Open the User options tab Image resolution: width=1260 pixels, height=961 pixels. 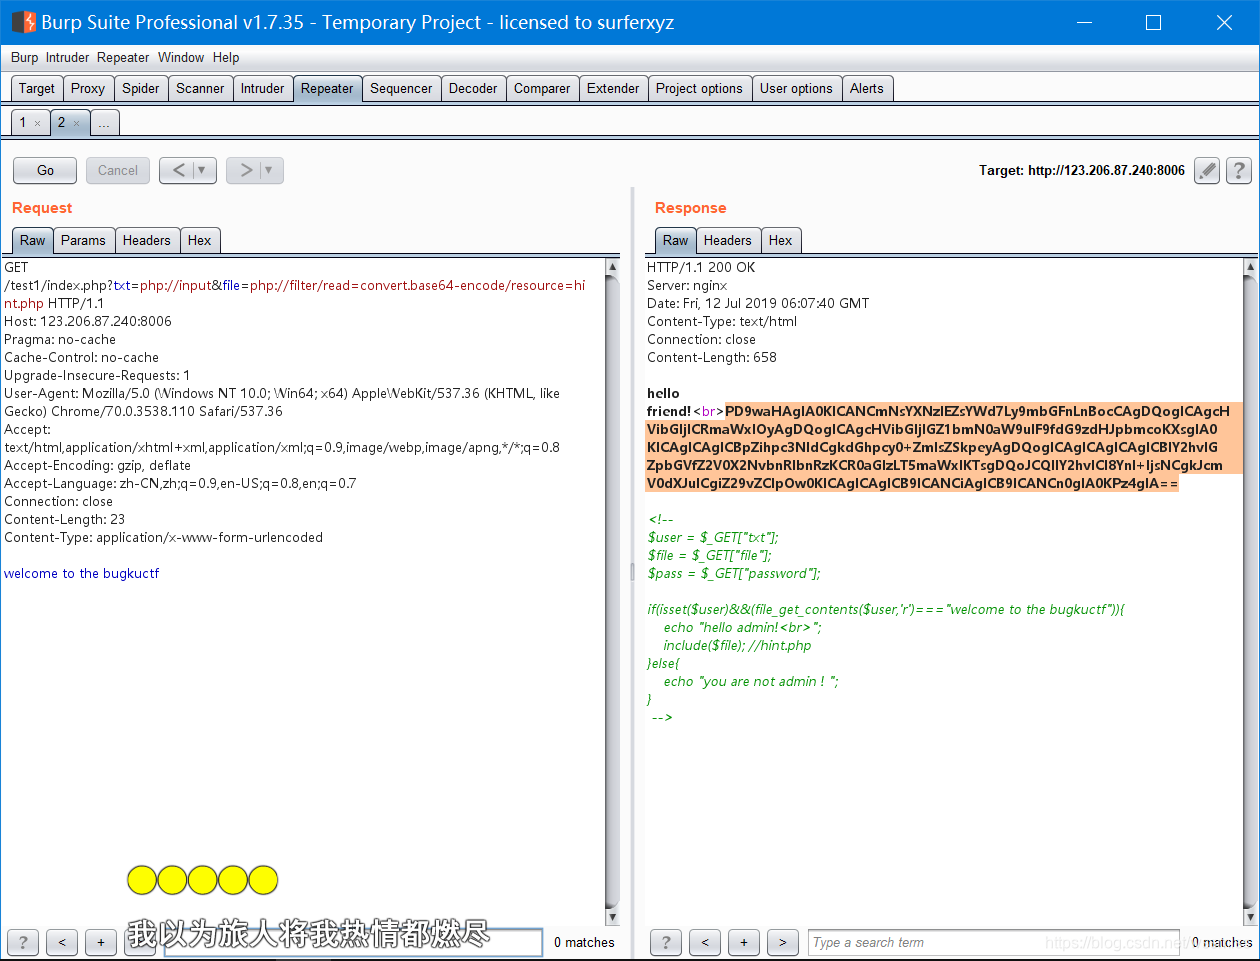(x=796, y=88)
